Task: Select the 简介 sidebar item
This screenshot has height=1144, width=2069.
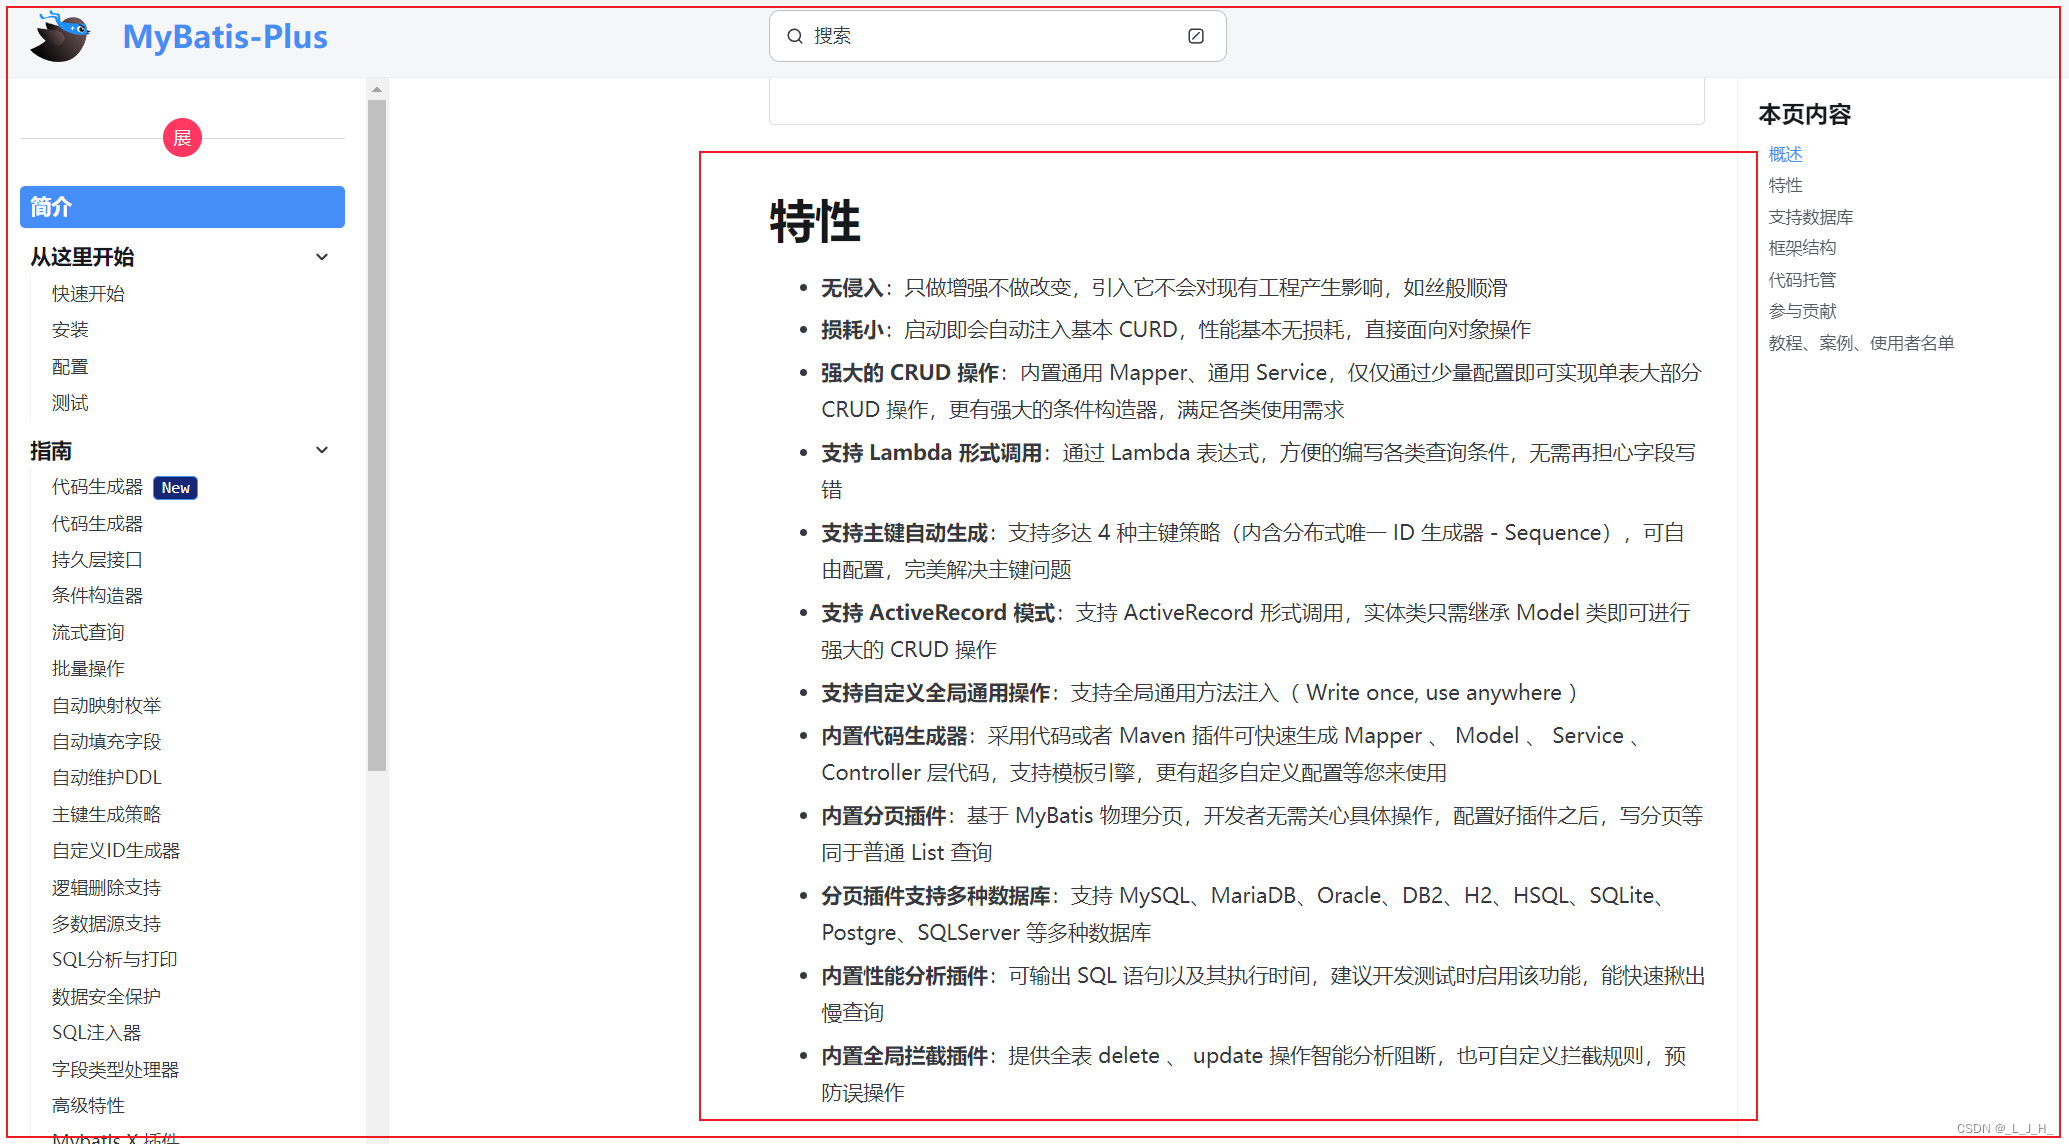Action: coord(182,207)
